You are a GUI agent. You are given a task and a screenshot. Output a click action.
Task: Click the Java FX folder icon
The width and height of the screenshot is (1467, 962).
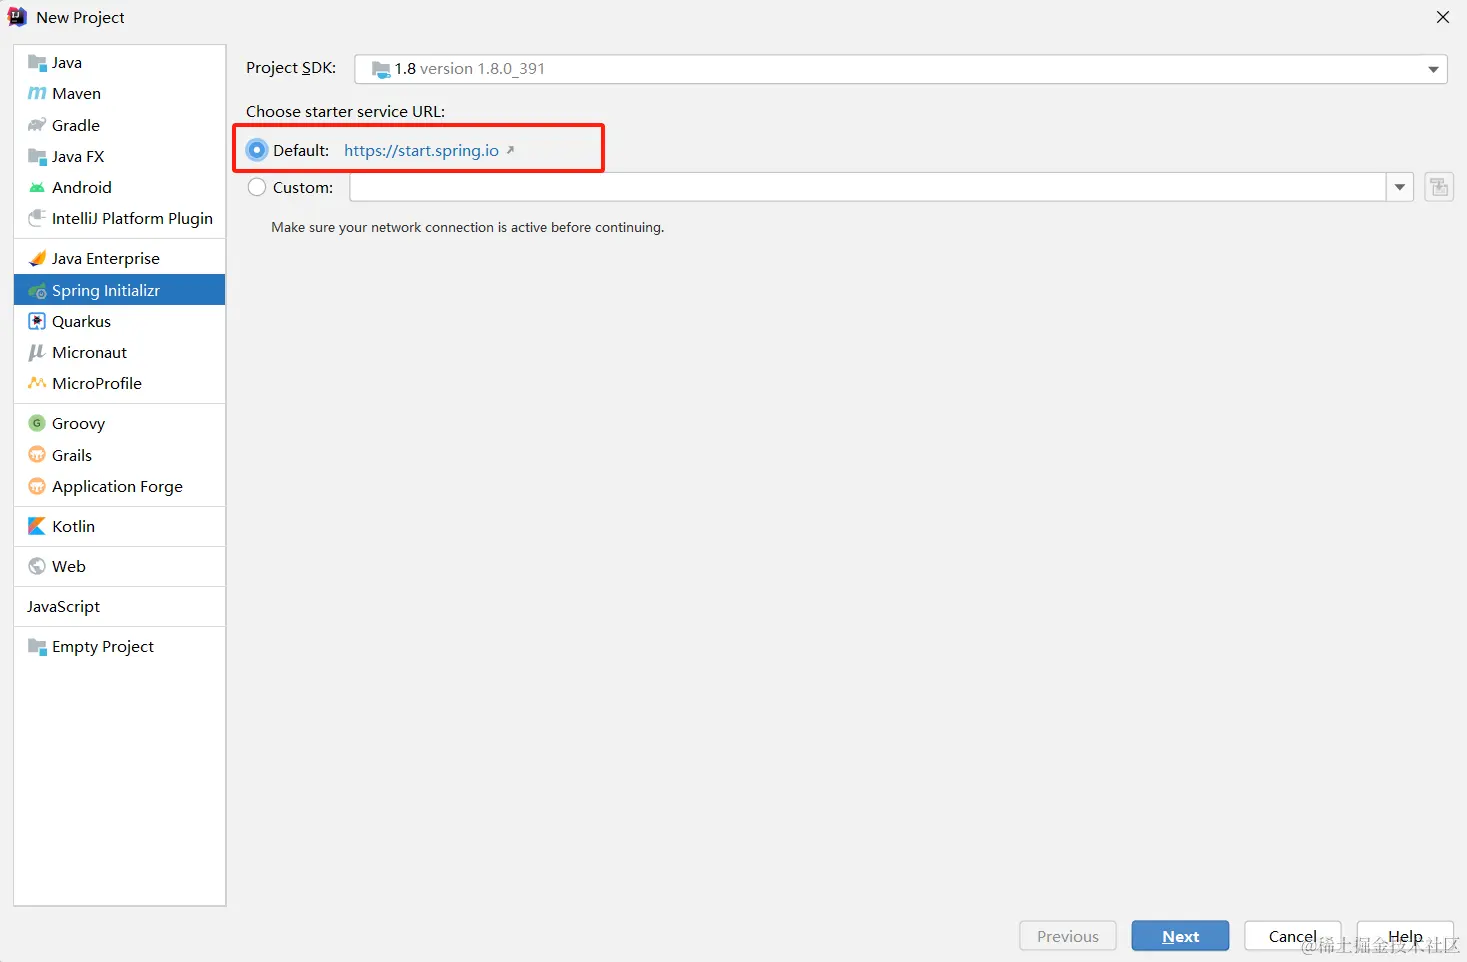[x=37, y=157]
